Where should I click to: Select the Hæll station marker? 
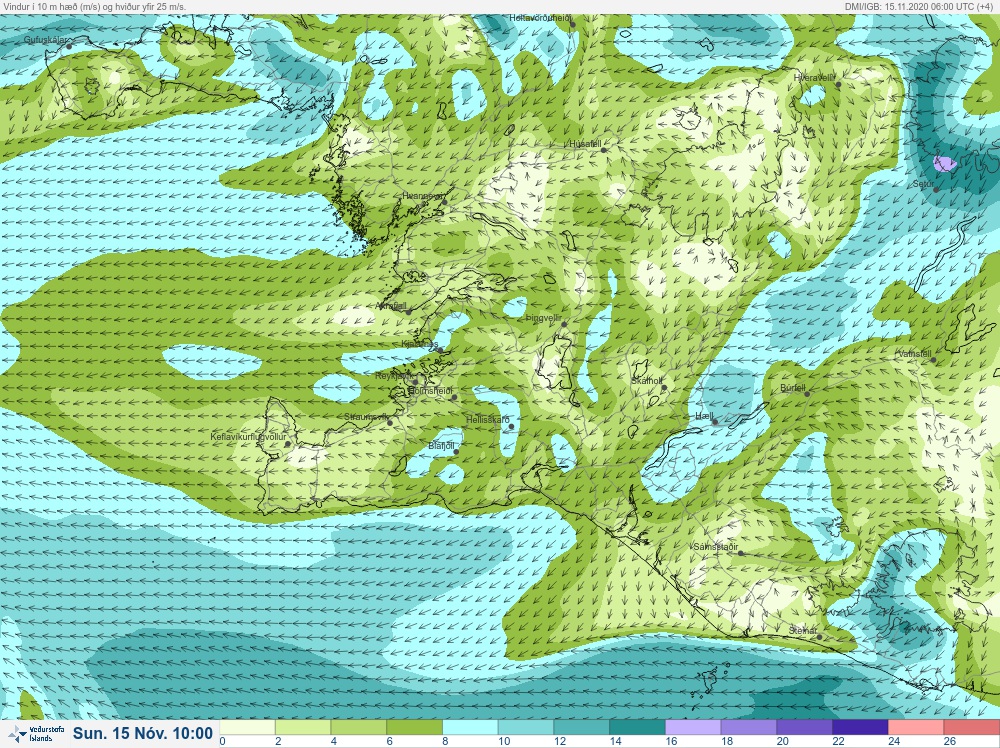(x=715, y=422)
